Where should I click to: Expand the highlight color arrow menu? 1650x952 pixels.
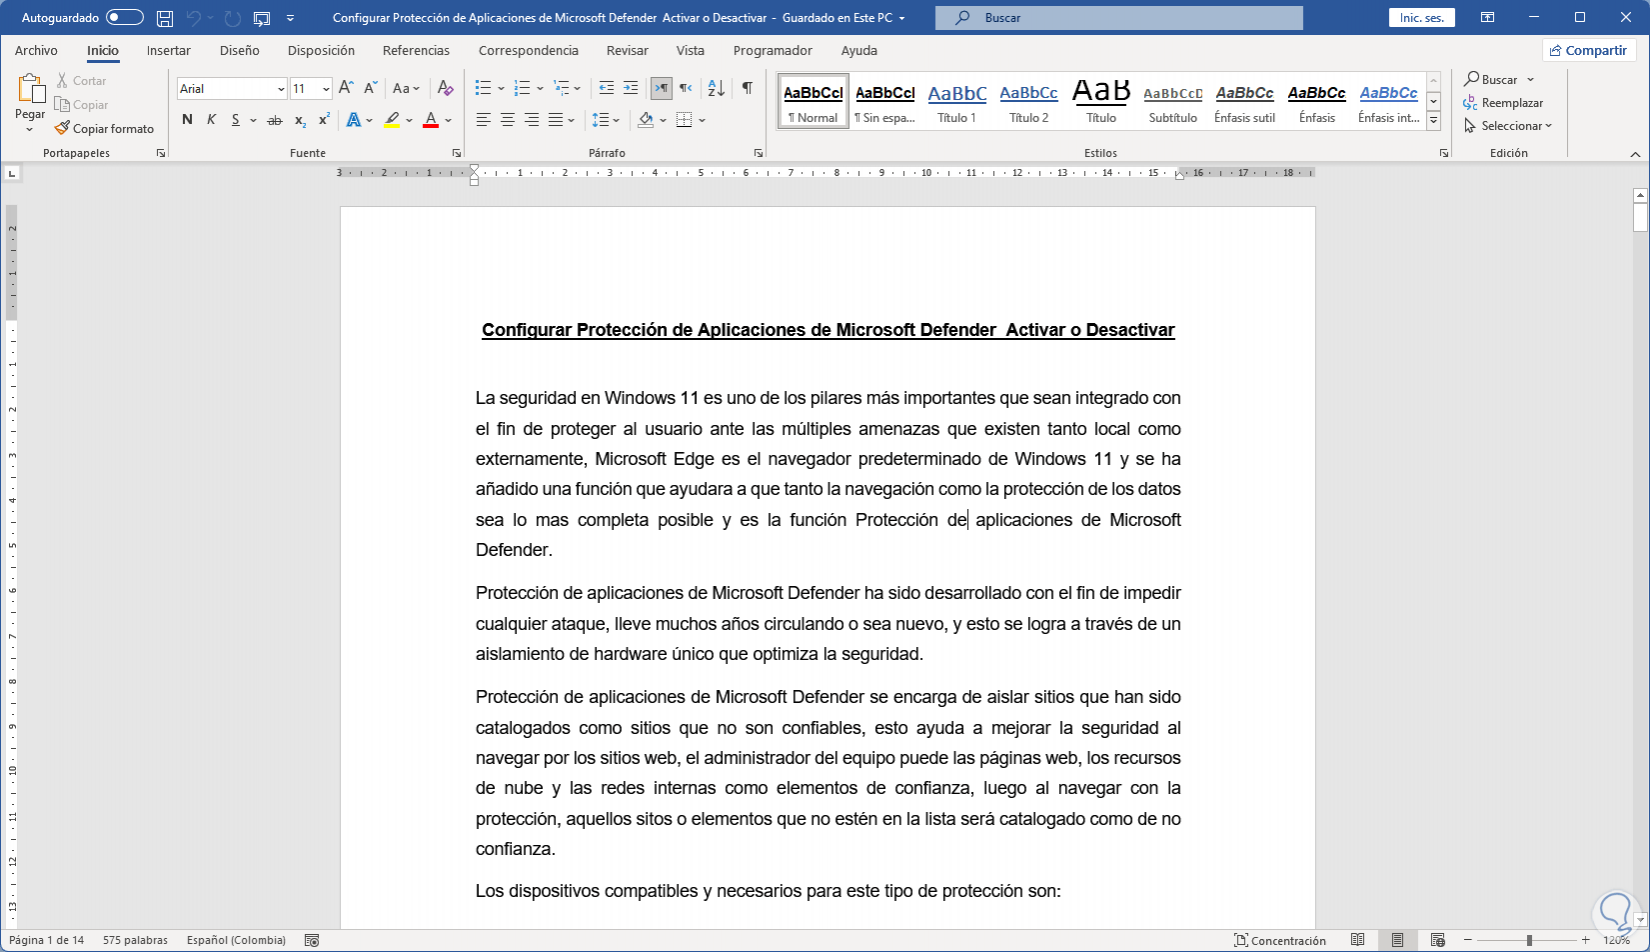[410, 120]
